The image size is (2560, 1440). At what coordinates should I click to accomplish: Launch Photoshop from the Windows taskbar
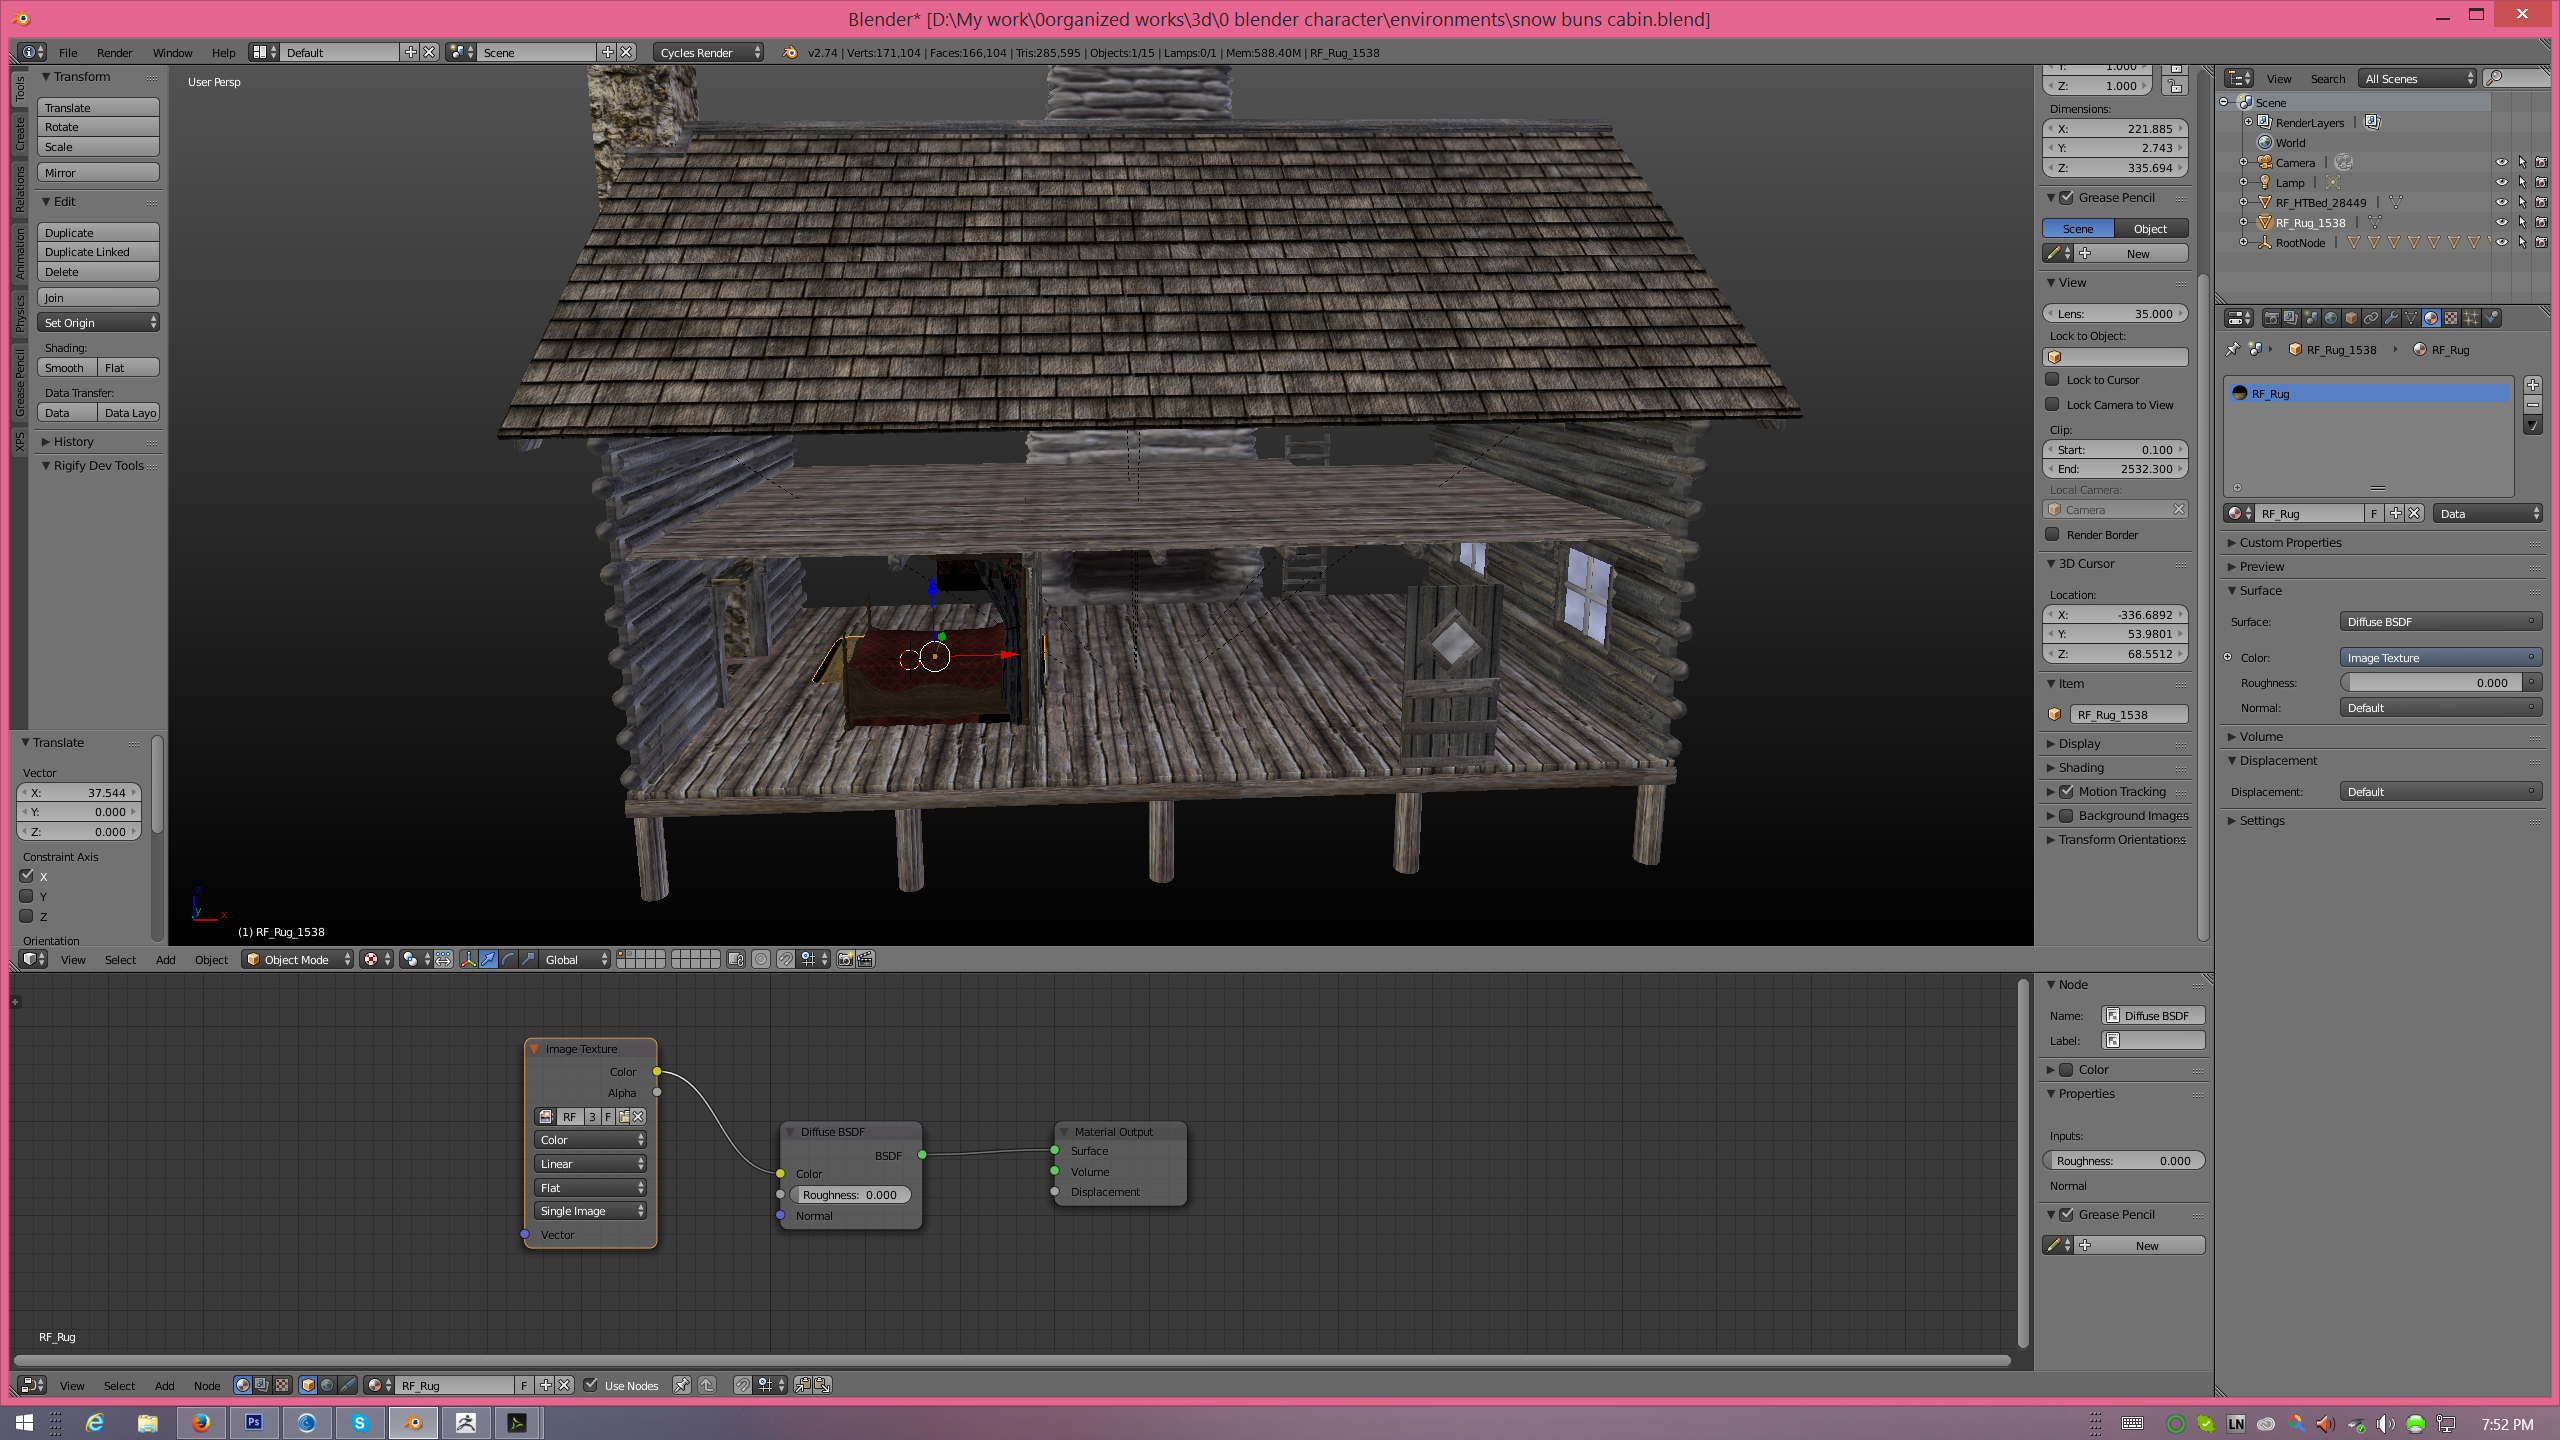(x=254, y=1422)
